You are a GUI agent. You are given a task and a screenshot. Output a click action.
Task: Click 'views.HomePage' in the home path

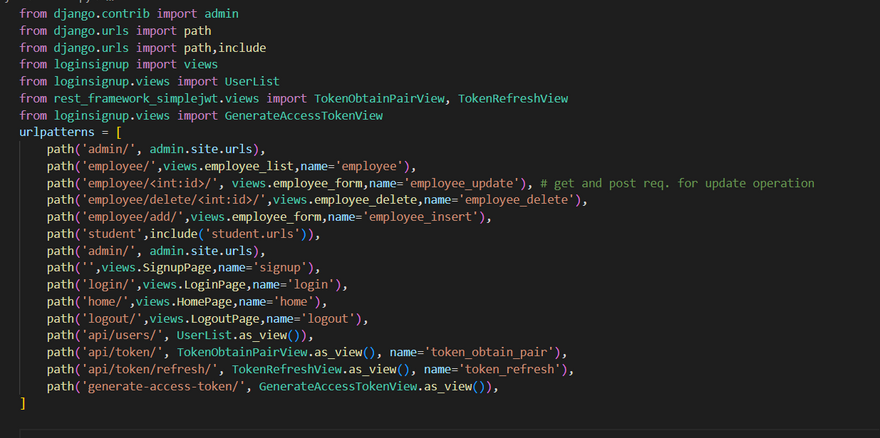coord(184,302)
